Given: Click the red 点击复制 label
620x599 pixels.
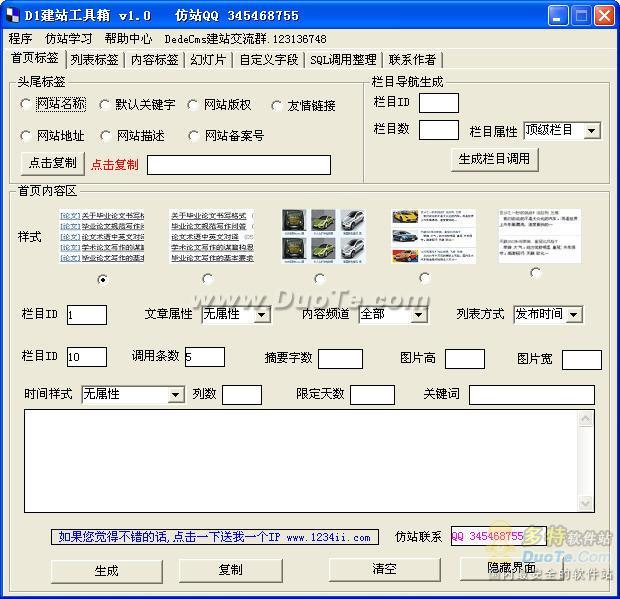Looking at the screenshot, I should (x=115, y=164).
